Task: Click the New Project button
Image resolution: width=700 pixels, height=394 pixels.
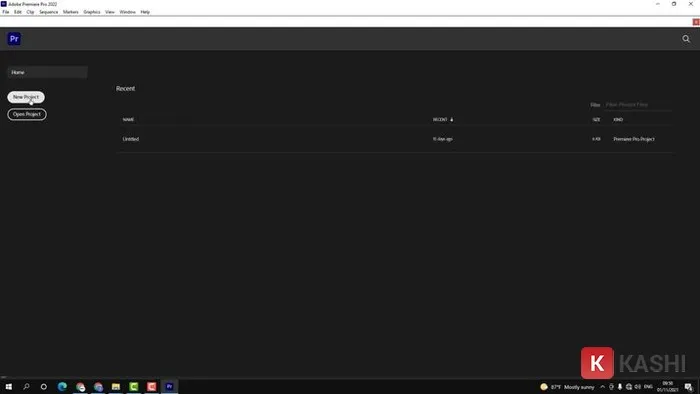Action: click(26, 97)
